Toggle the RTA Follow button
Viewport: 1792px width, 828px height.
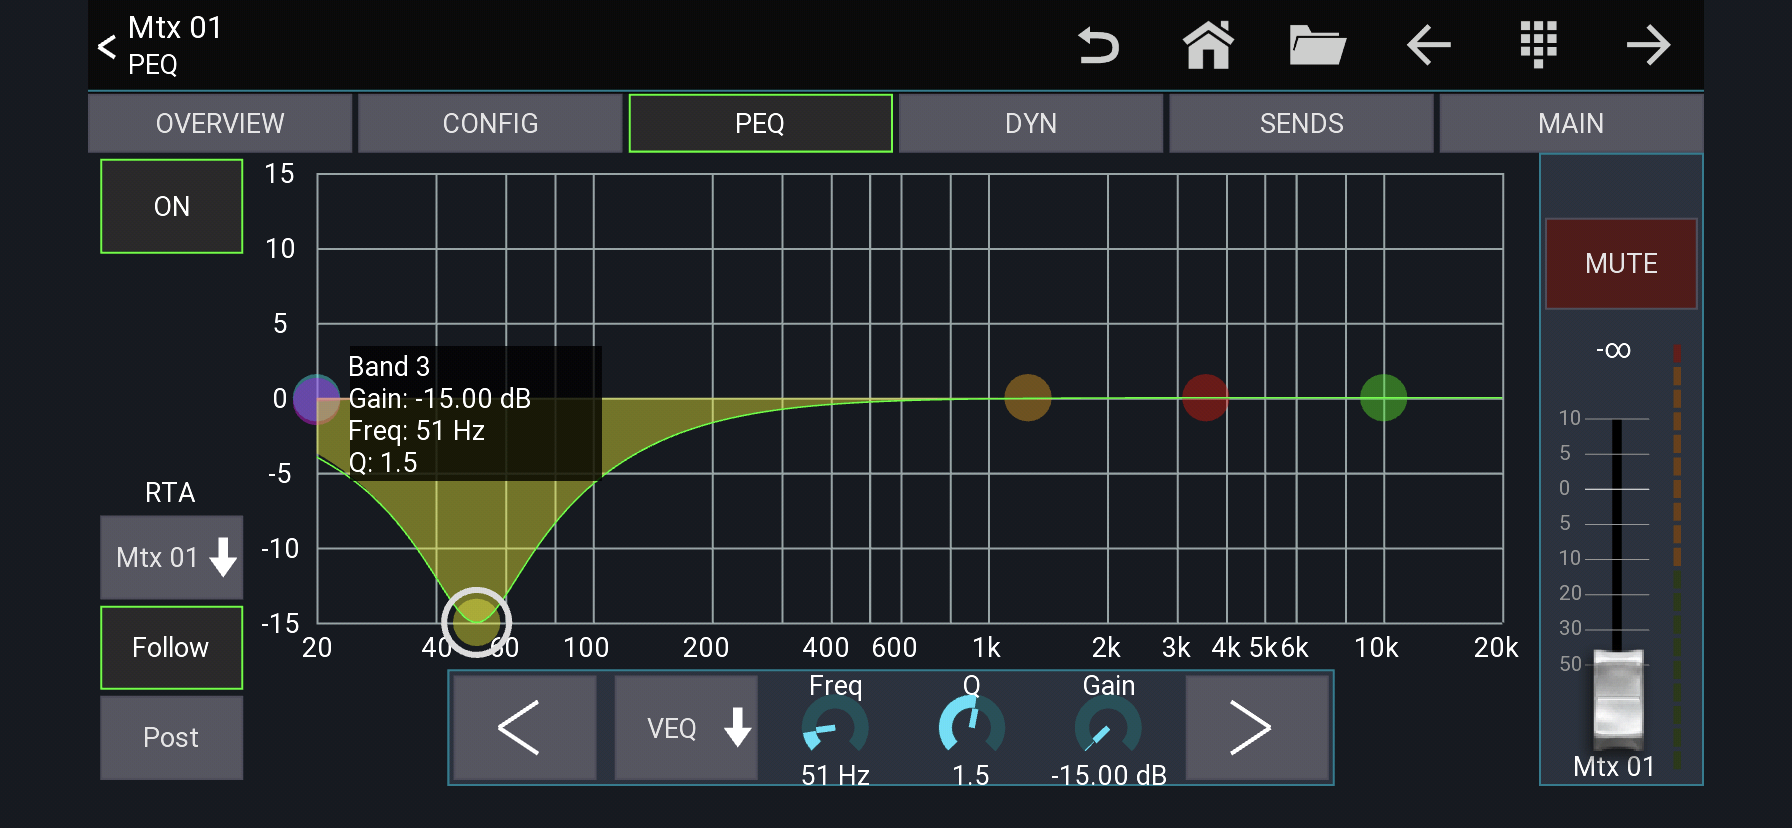click(x=172, y=647)
